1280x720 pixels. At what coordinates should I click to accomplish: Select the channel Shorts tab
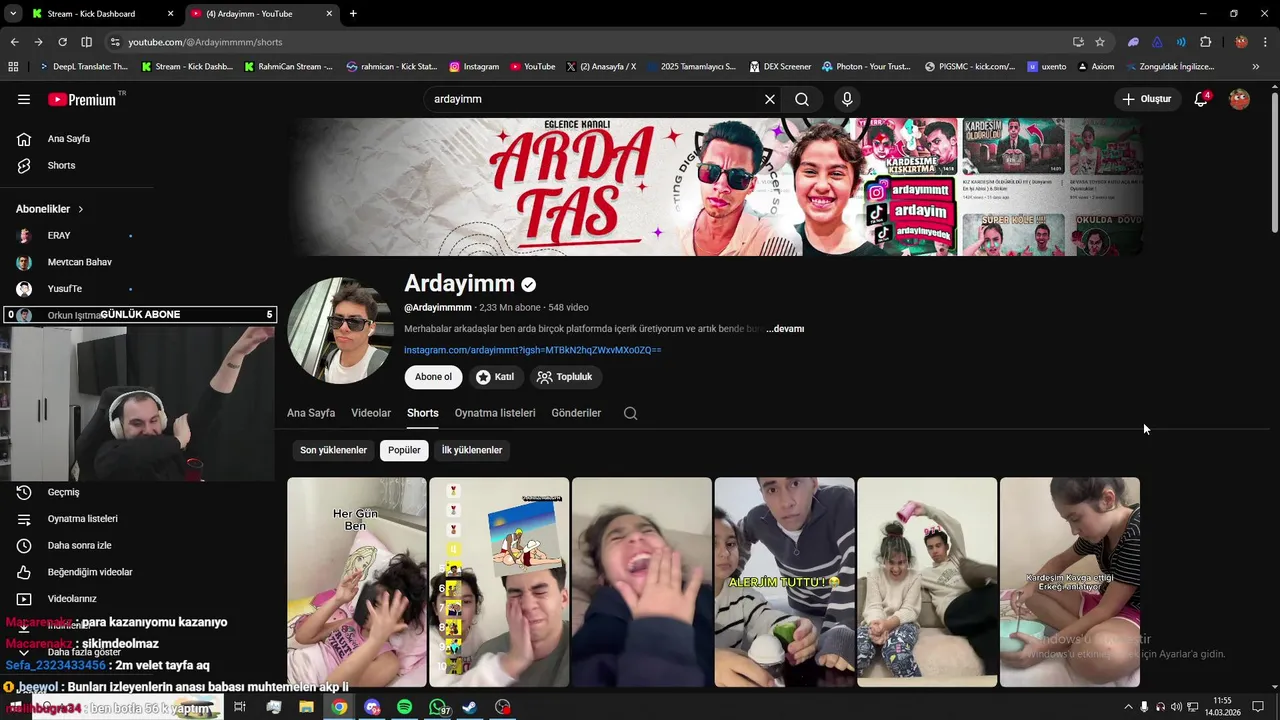(x=422, y=413)
